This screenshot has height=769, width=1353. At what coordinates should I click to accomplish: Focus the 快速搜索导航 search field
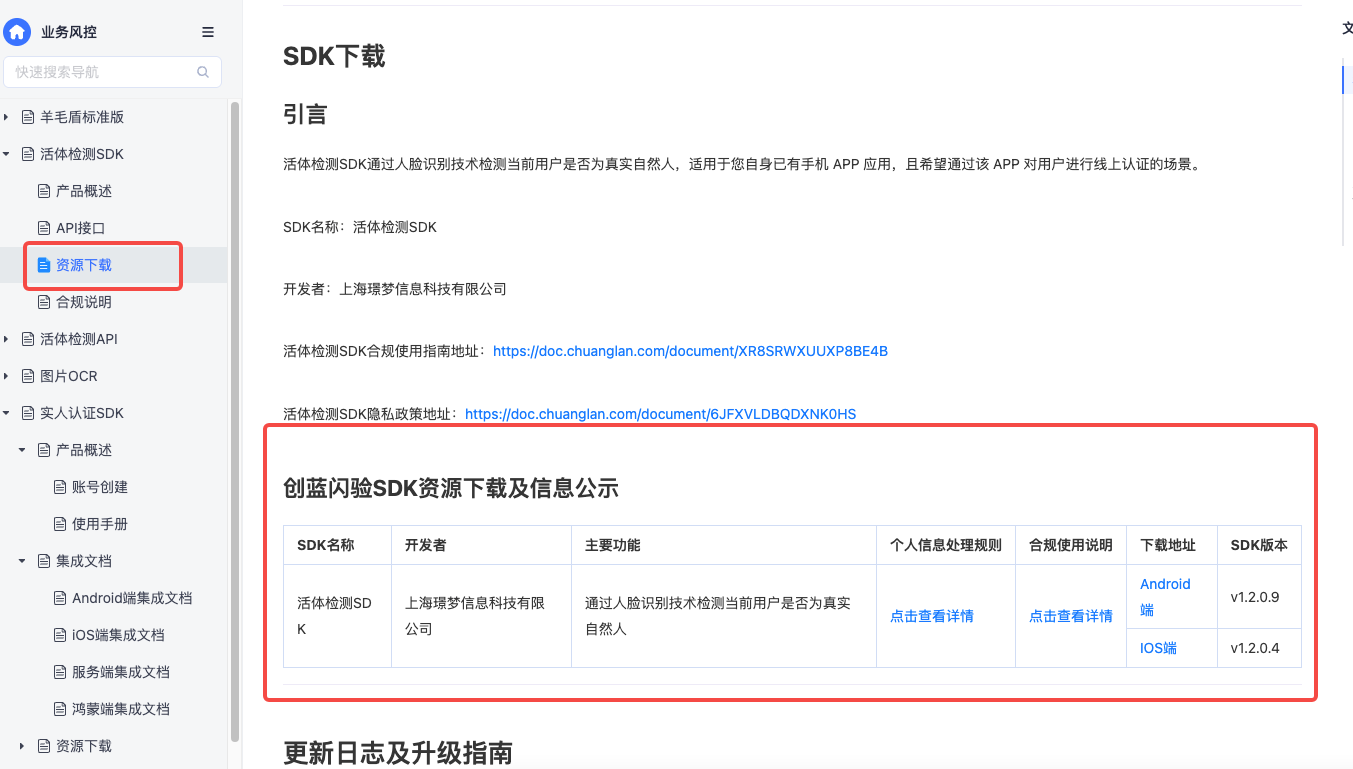[x=100, y=72]
